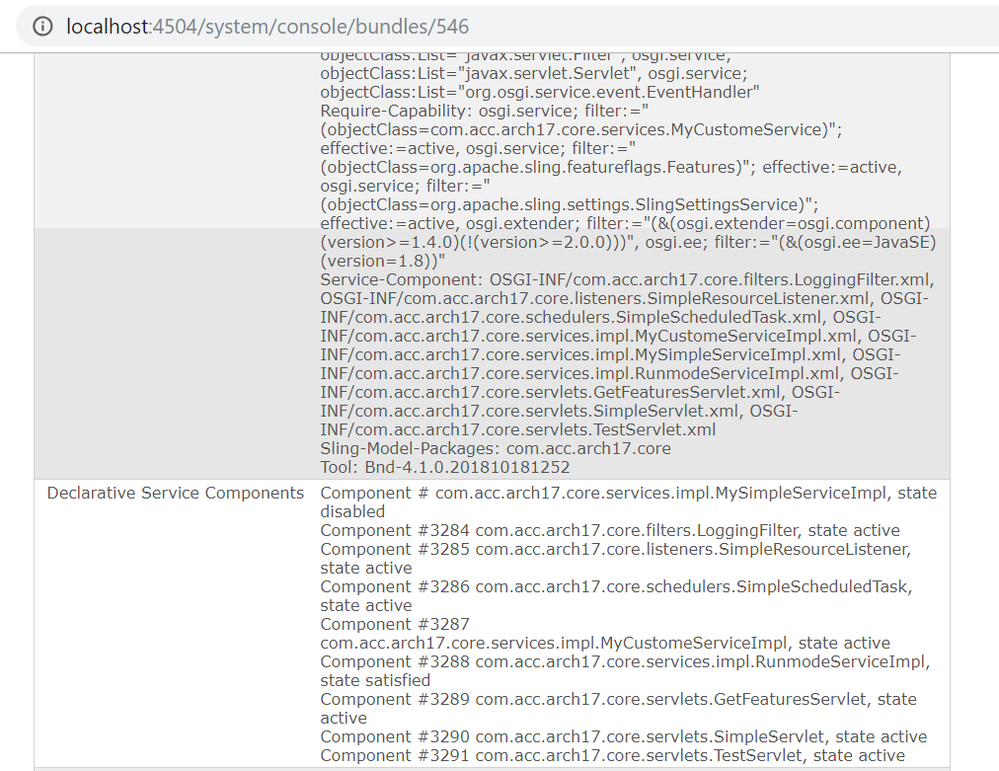Click objectClass org.osgi.service.event.EventHandler line

pos(540,92)
